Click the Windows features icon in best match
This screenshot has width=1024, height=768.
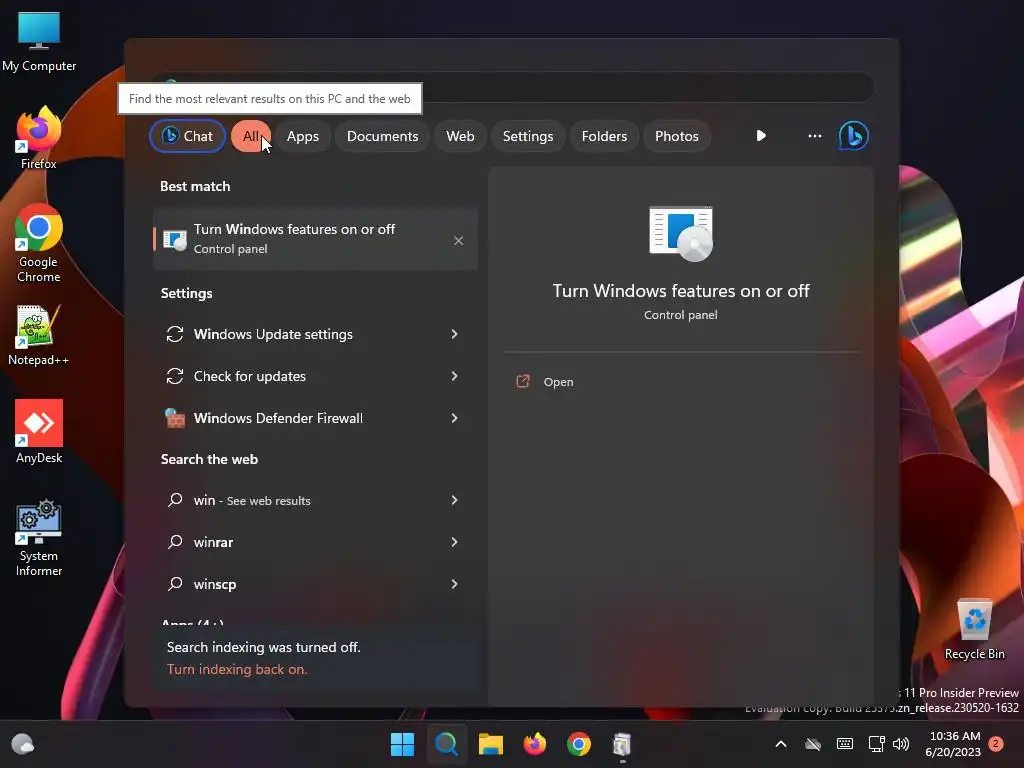[x=174, y=240]
